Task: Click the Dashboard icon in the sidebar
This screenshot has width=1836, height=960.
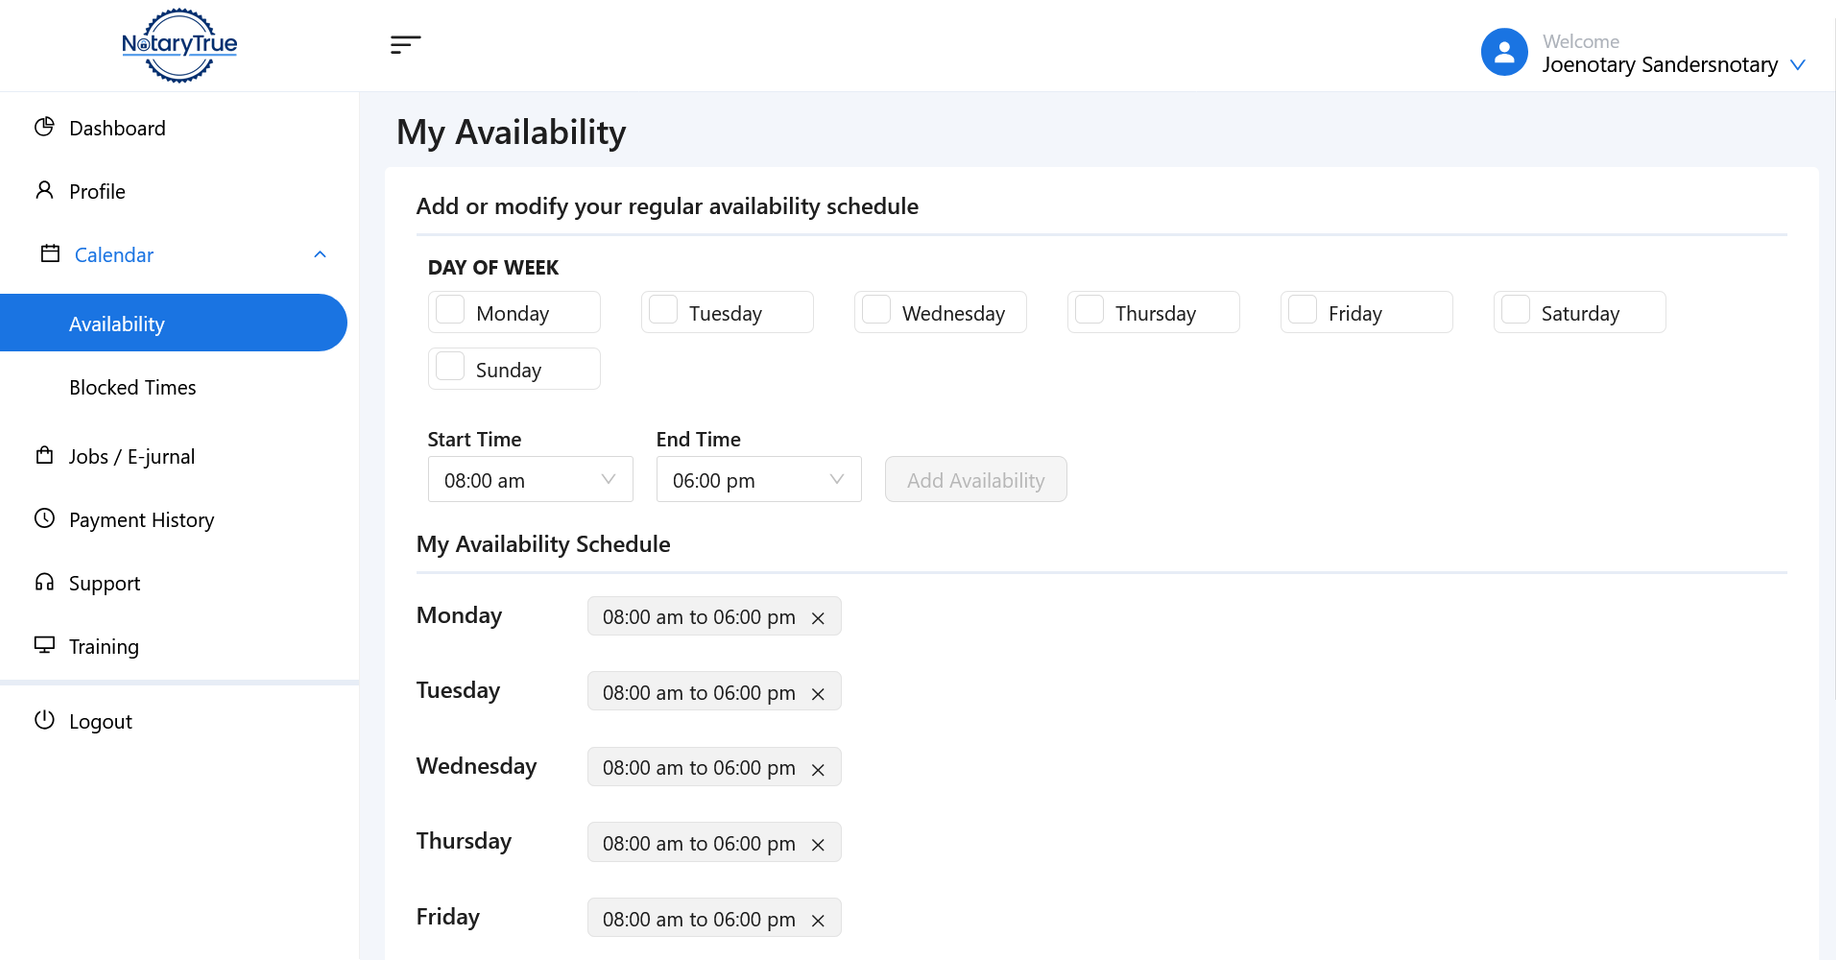Action: tap(45, 127)
